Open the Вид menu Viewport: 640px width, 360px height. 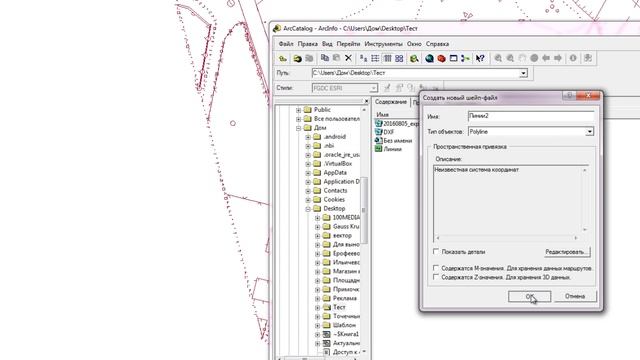[327, 44]
